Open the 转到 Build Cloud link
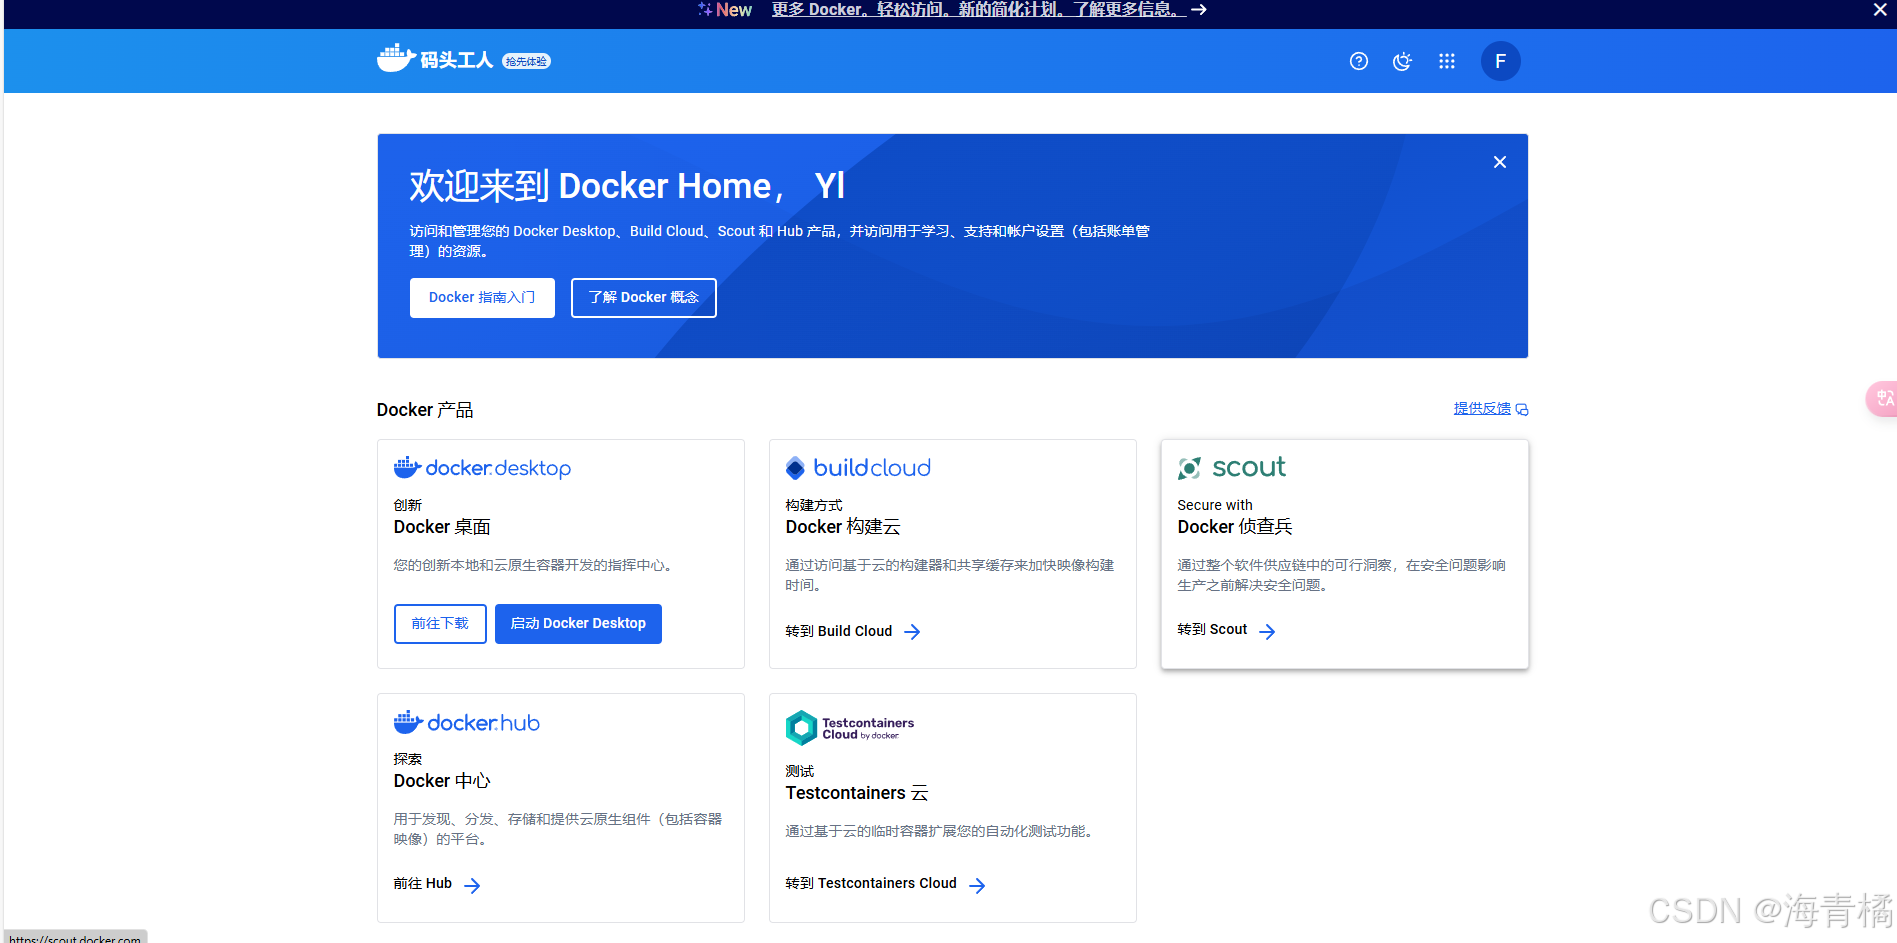 pos(838,631)
